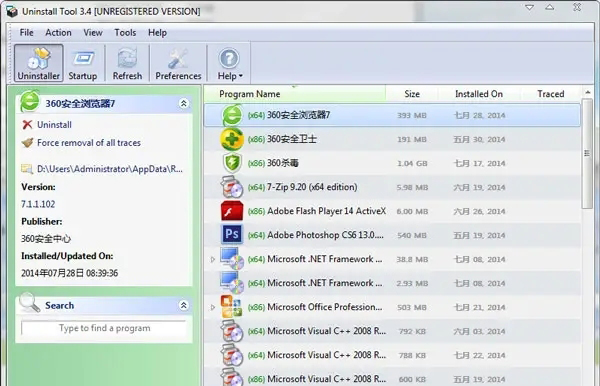The width and height of the screenshot is (600, 386).
Task: Open the Action menu
Action: [x=58, y=33]
